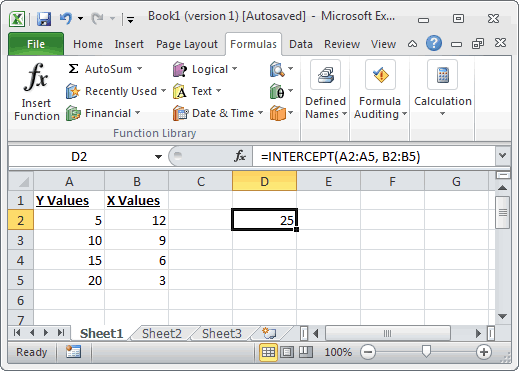Expand the Recently Used dropdown arrow
The height and width of the screenshot is (371, 519).
163,90
